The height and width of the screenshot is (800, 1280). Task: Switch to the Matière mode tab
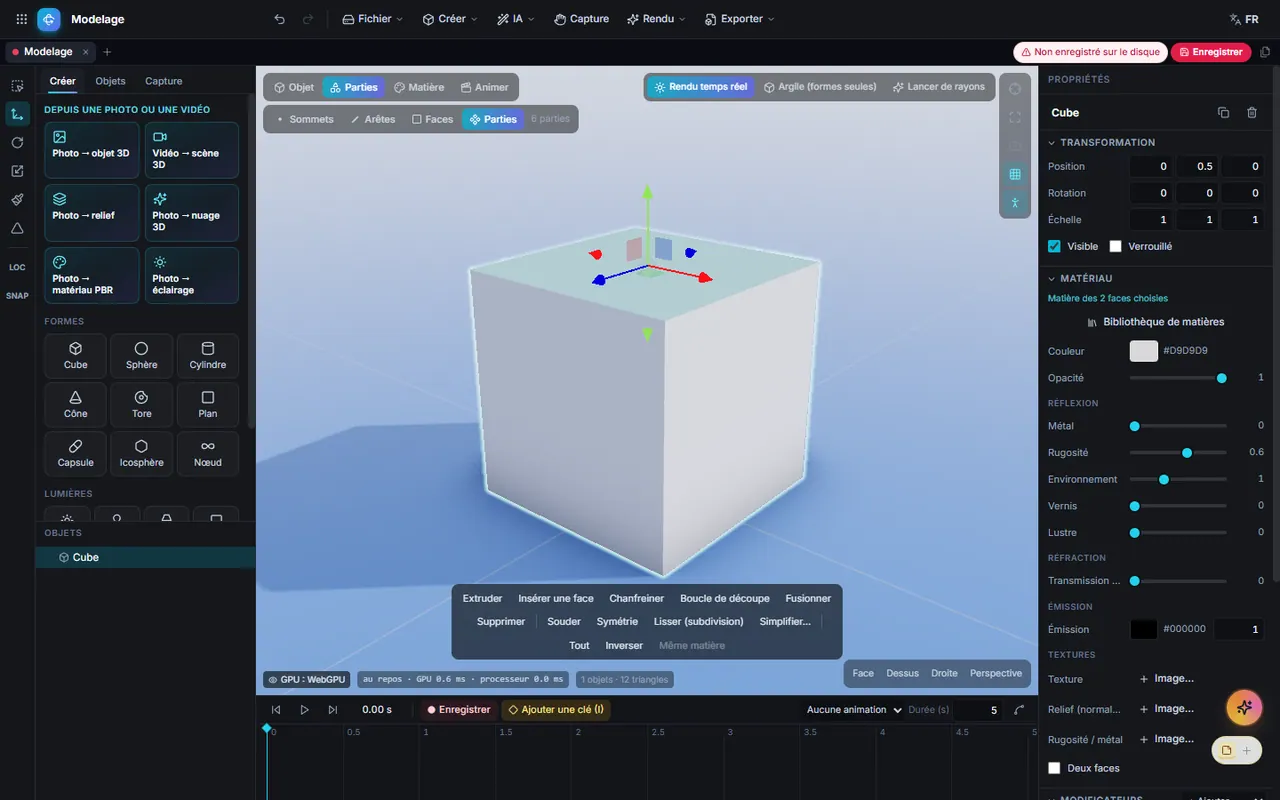(x=419, y=87)
